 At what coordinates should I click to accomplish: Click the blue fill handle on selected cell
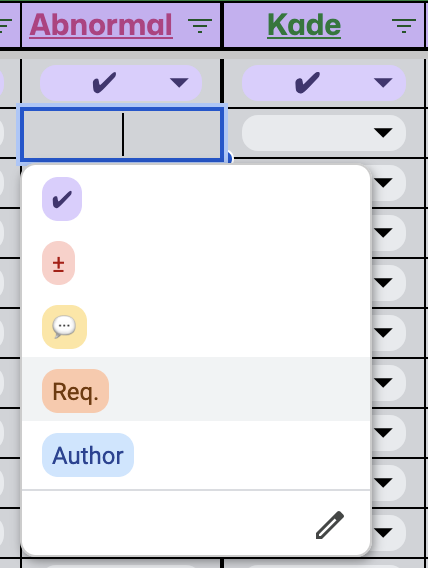click(x=229, y=158)
